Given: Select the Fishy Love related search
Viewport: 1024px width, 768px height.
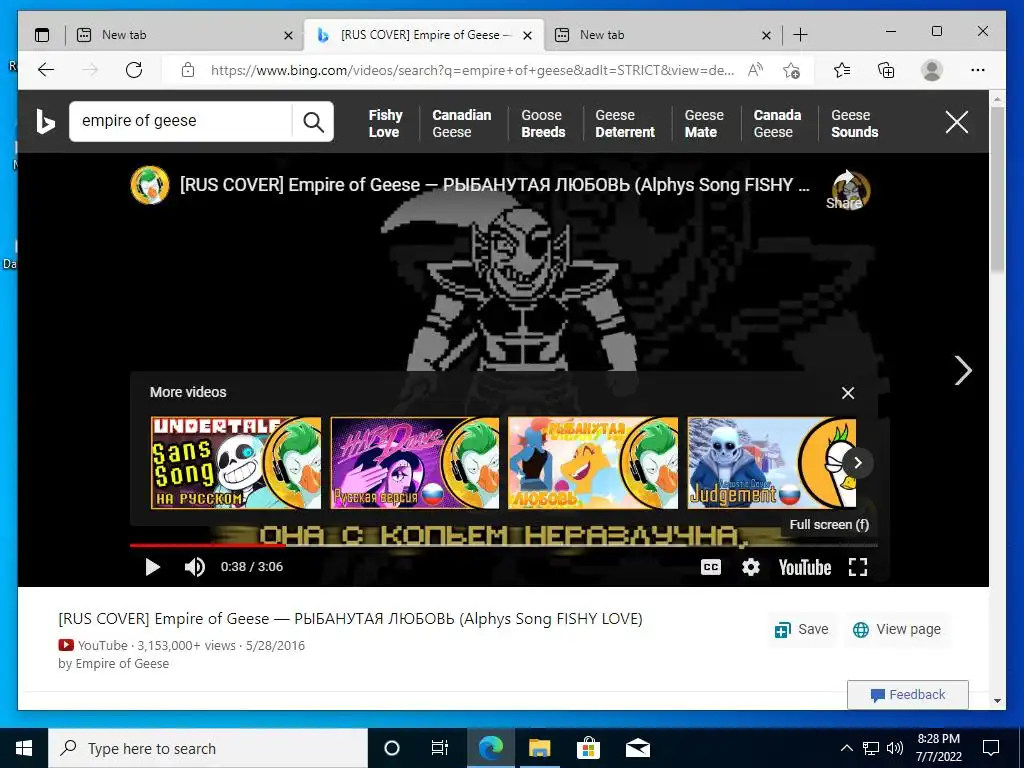Looking at the screenshot, I should point(385,123).
